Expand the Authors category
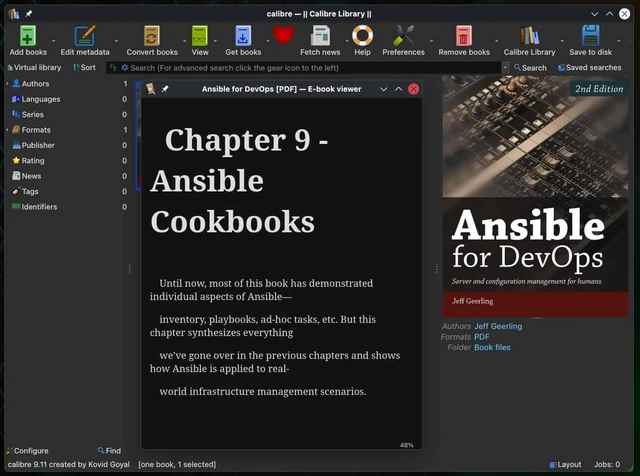The image size is (640, 476). pos(7,84)
